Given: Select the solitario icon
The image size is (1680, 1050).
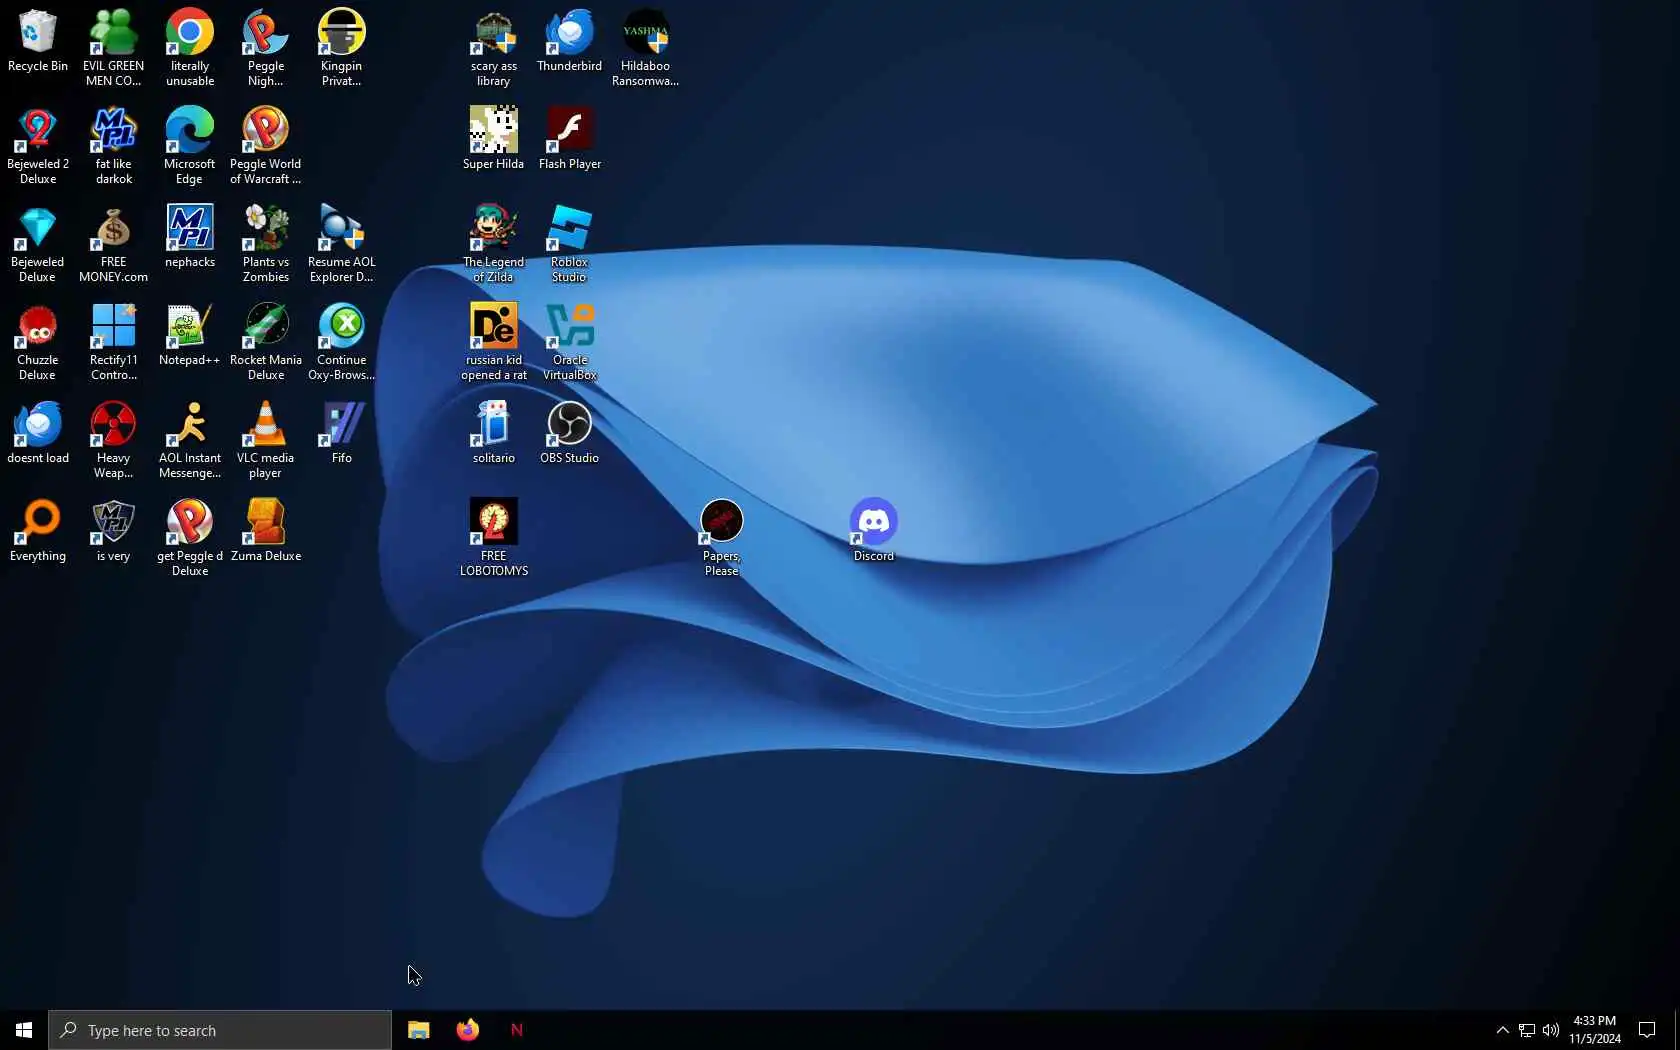Looking at the screenshot, I should 493,434.
